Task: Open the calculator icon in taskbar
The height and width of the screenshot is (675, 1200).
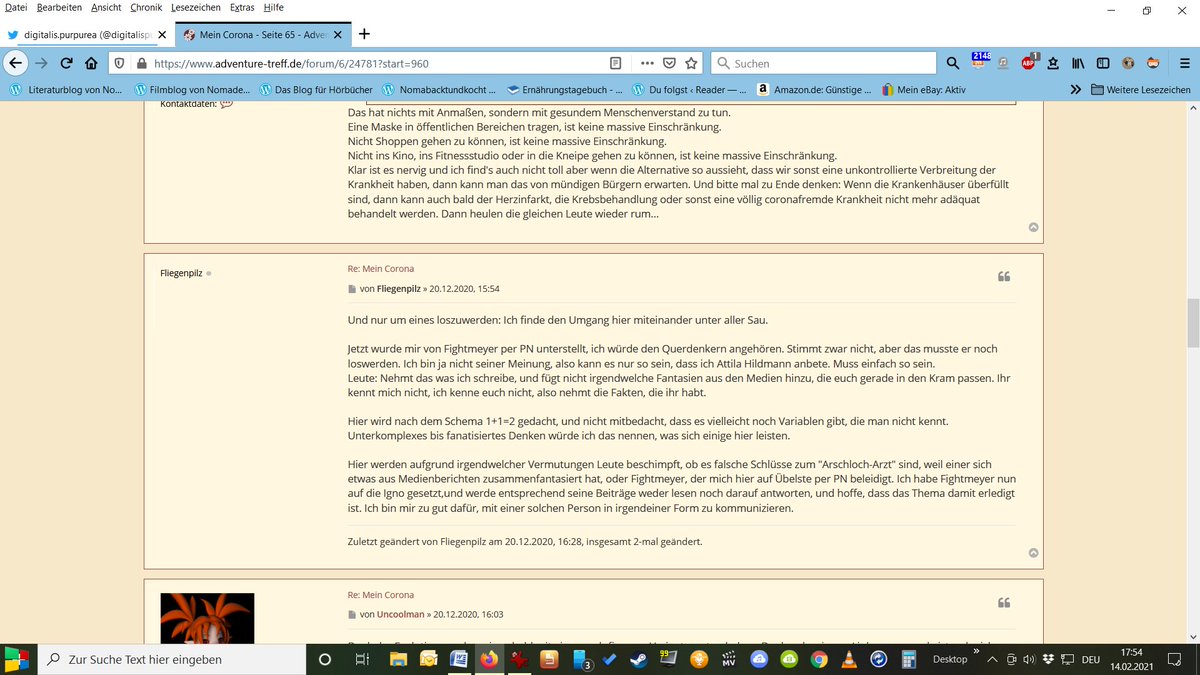Action: pos(909,659)
